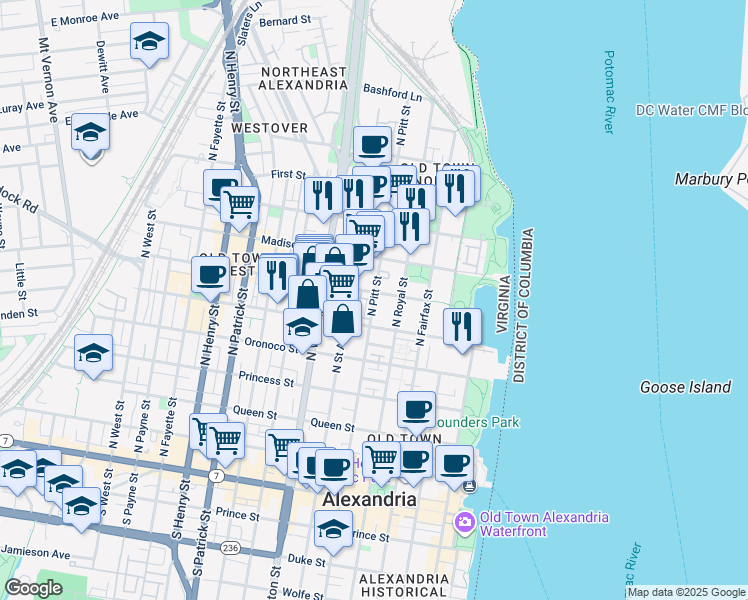Open the school marker between Prince St and Duke St

coord(334,532)
